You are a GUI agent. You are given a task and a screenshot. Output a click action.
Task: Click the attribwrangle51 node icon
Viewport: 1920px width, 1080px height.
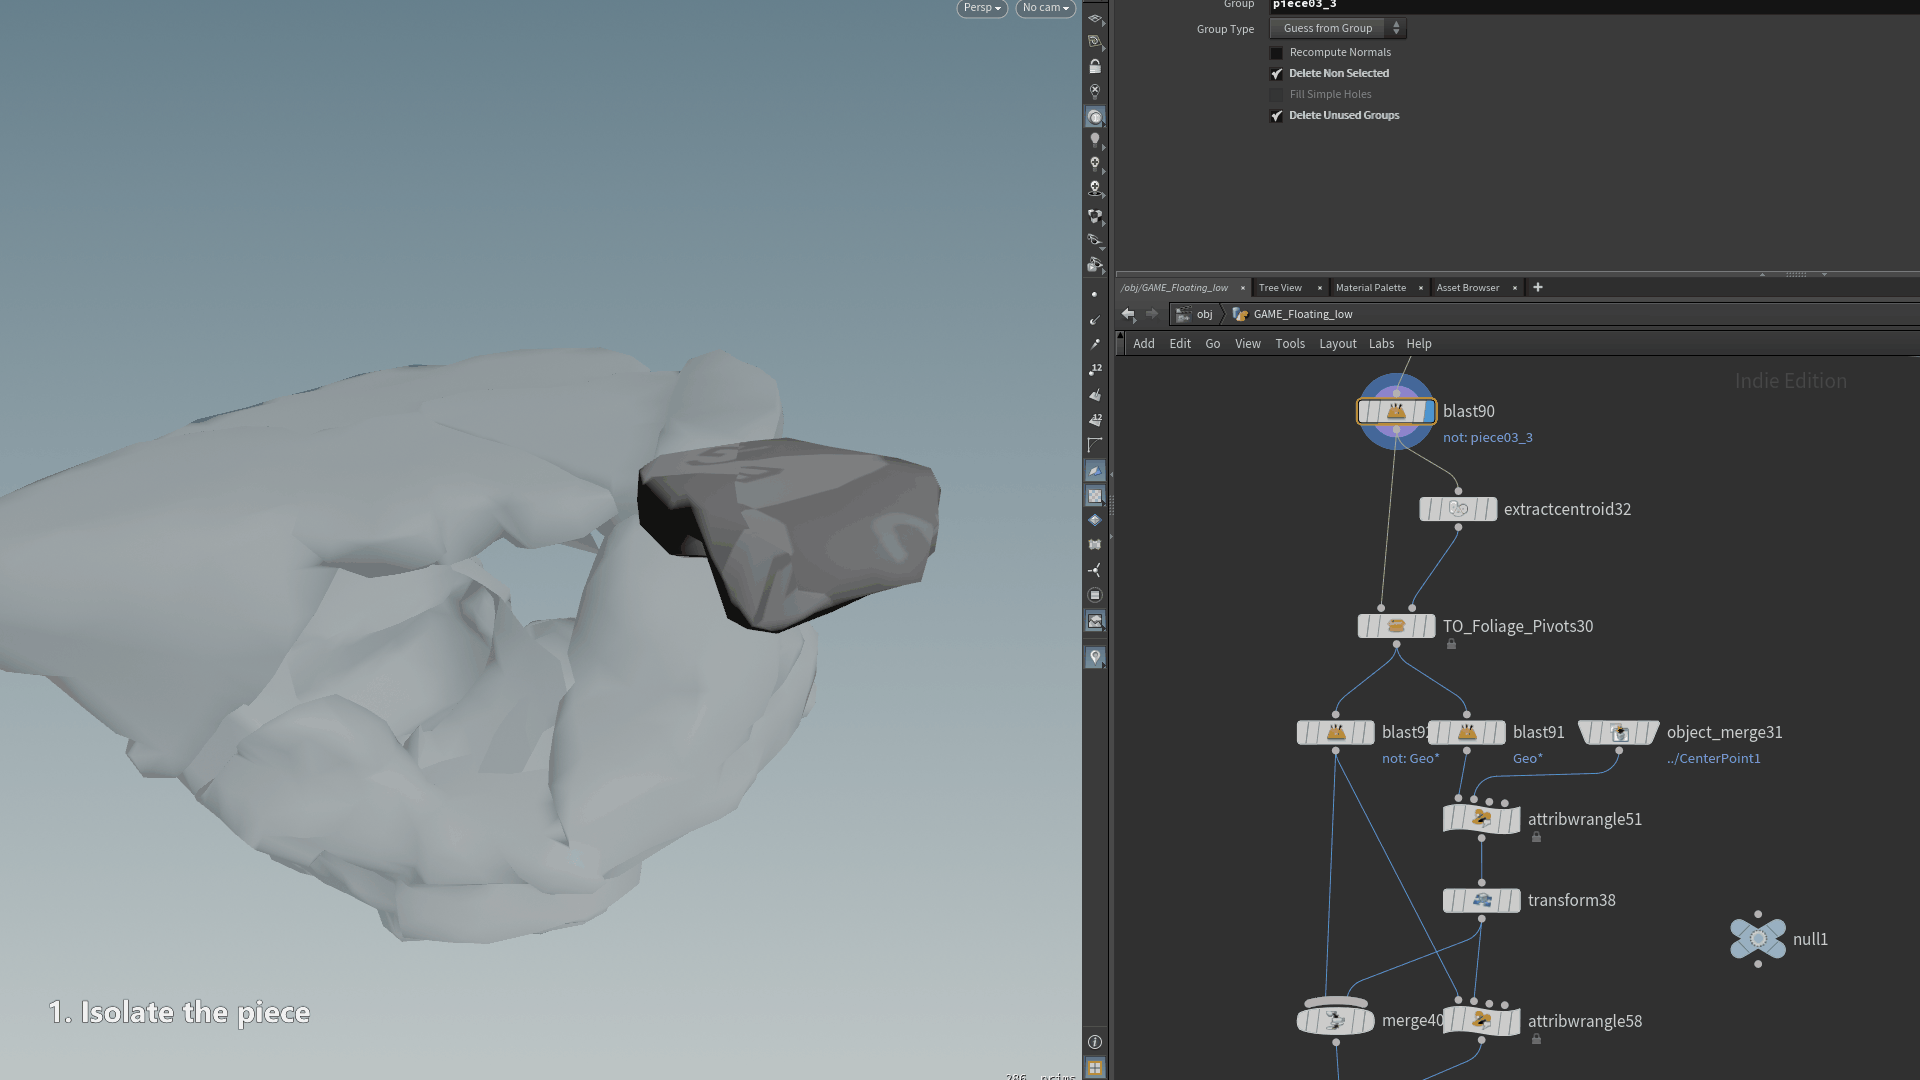[x=1481, y=819]
